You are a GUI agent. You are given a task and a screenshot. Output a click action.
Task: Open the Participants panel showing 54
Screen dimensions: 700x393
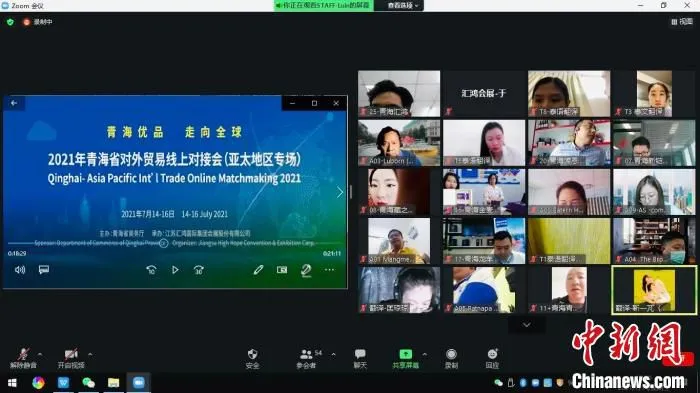point(308,358)
